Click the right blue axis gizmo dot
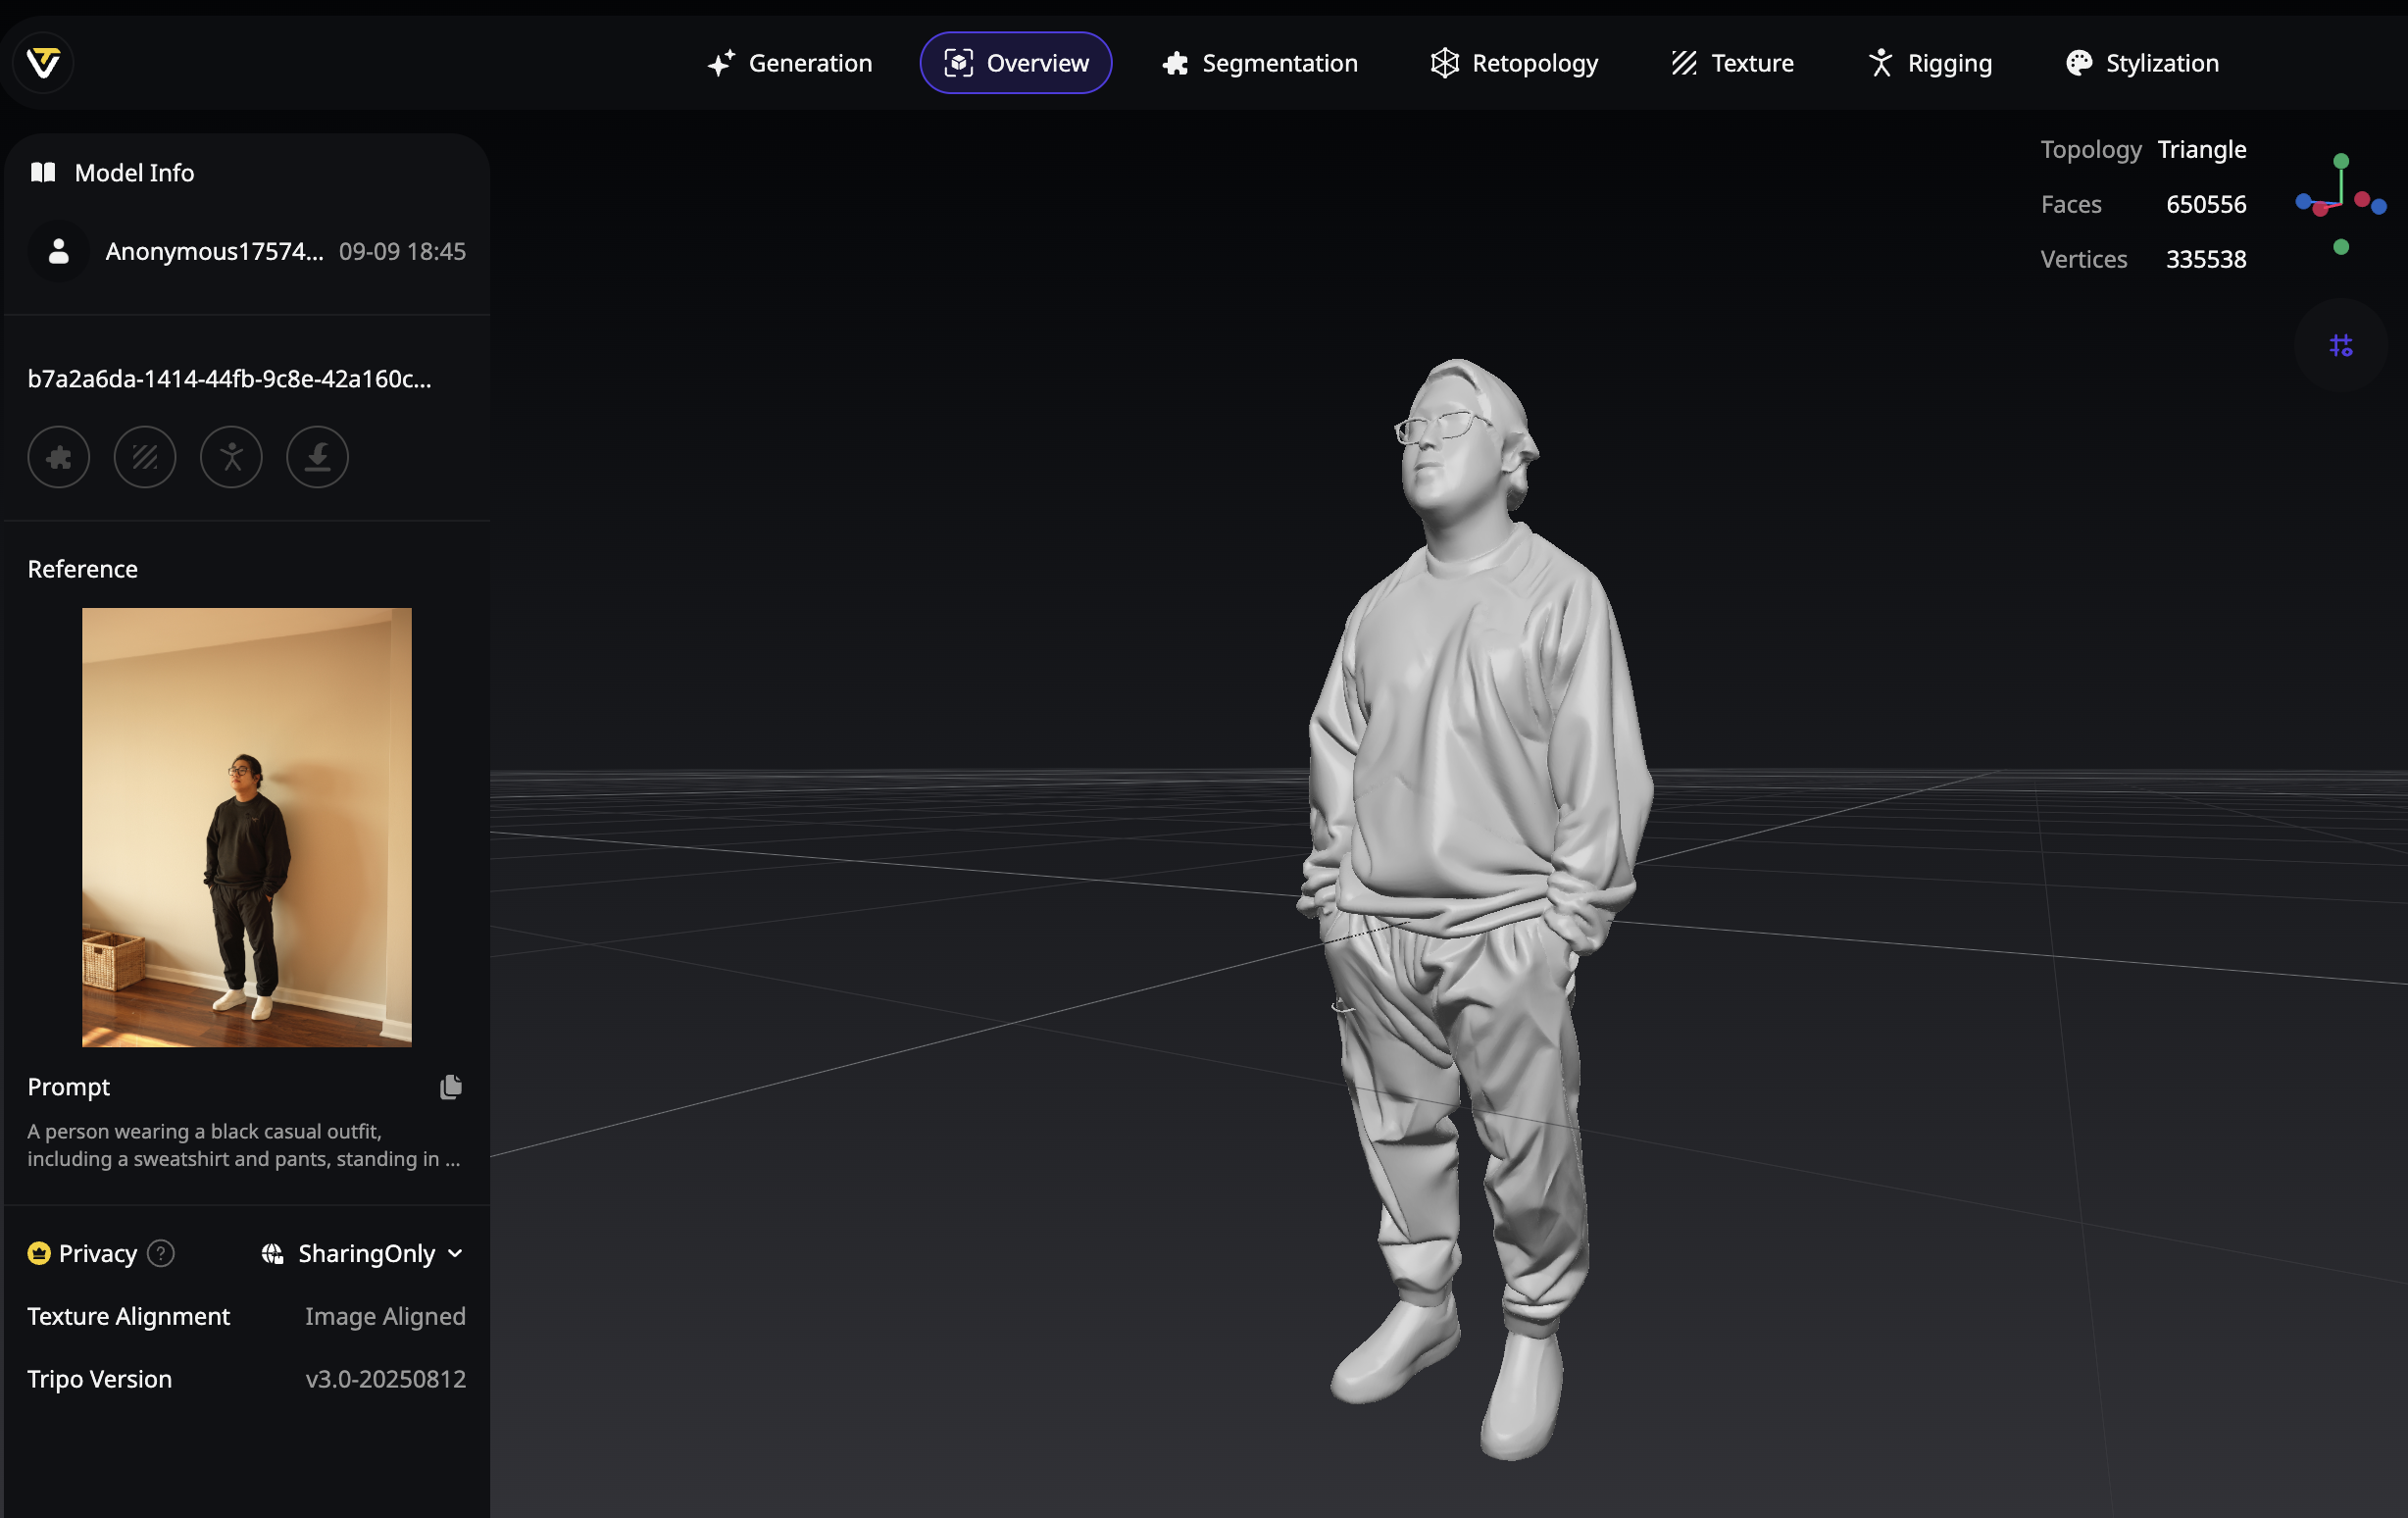The image size is (2408, 1518). 2379,207
